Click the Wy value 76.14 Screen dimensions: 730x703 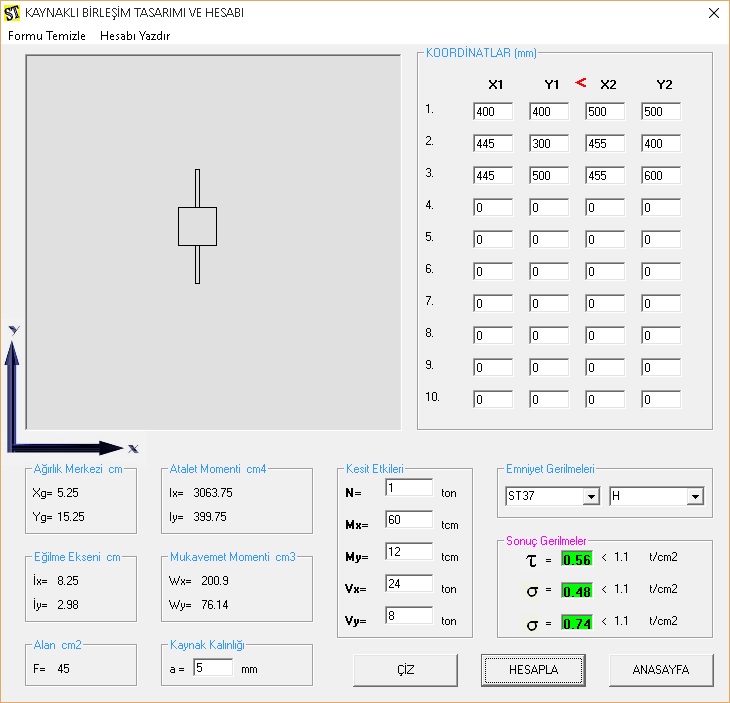click(x=215, y=605)
